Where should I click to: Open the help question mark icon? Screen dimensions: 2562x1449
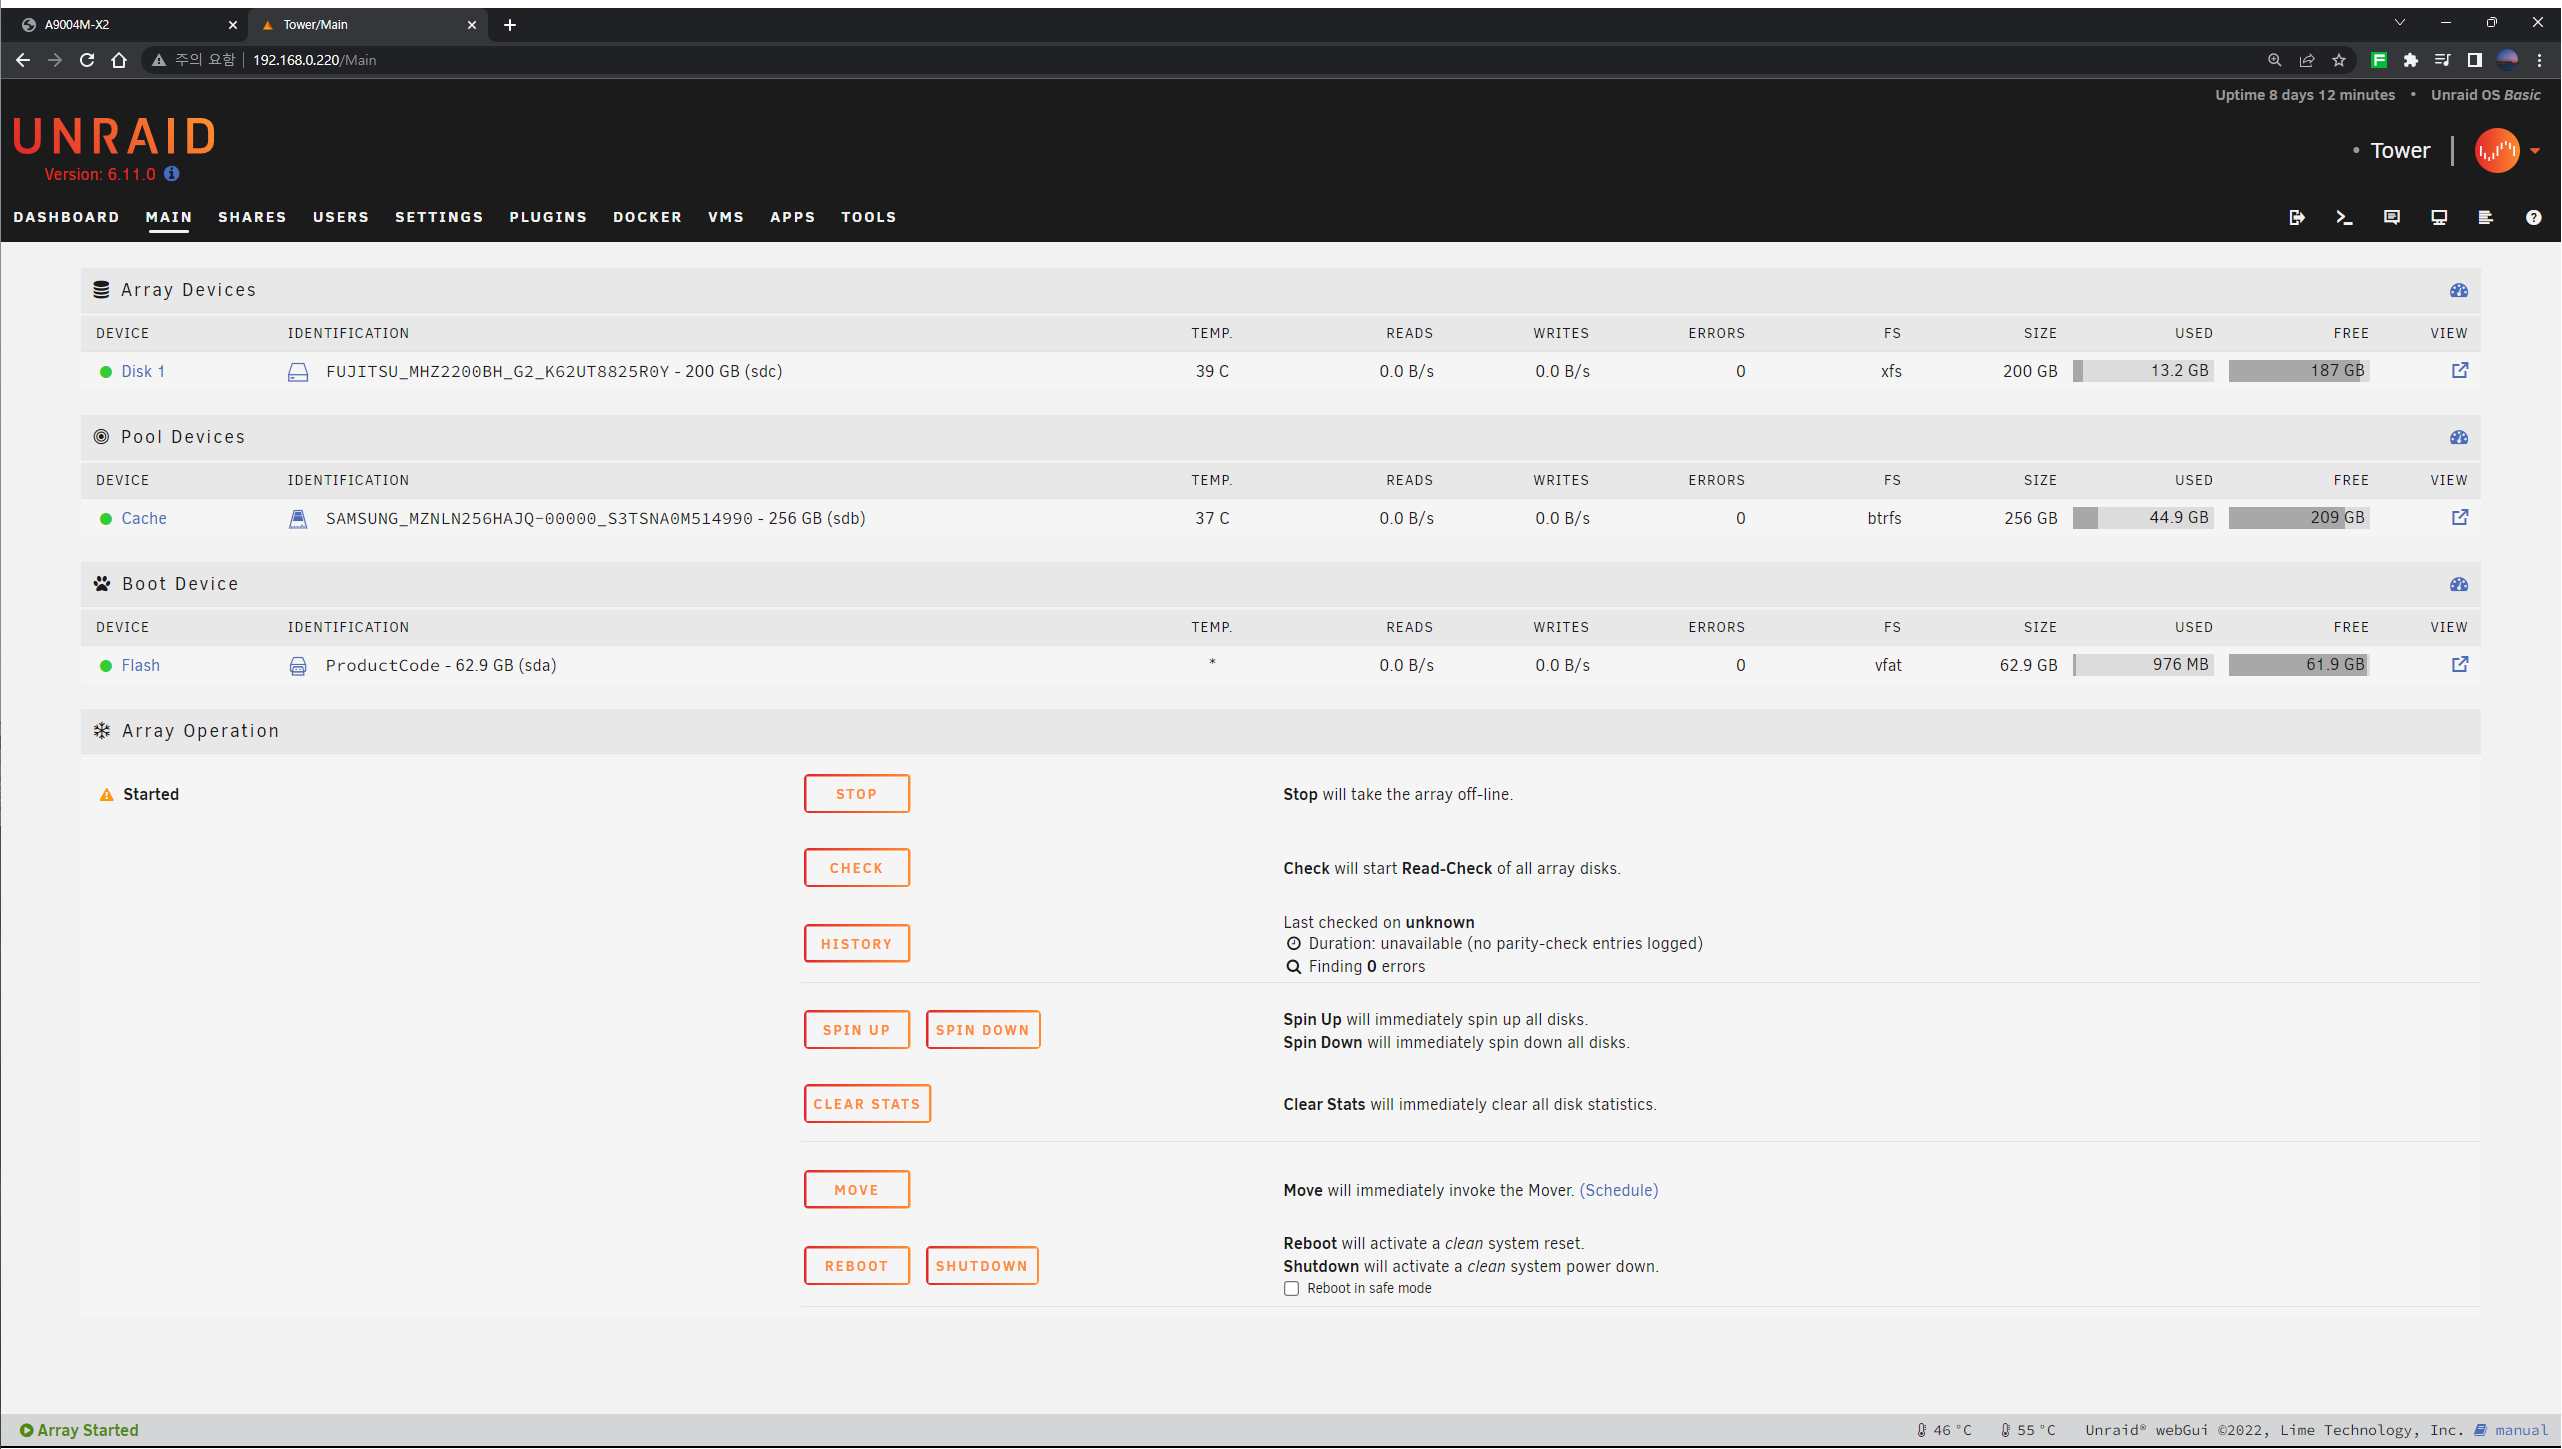(x=2533, y=217)
